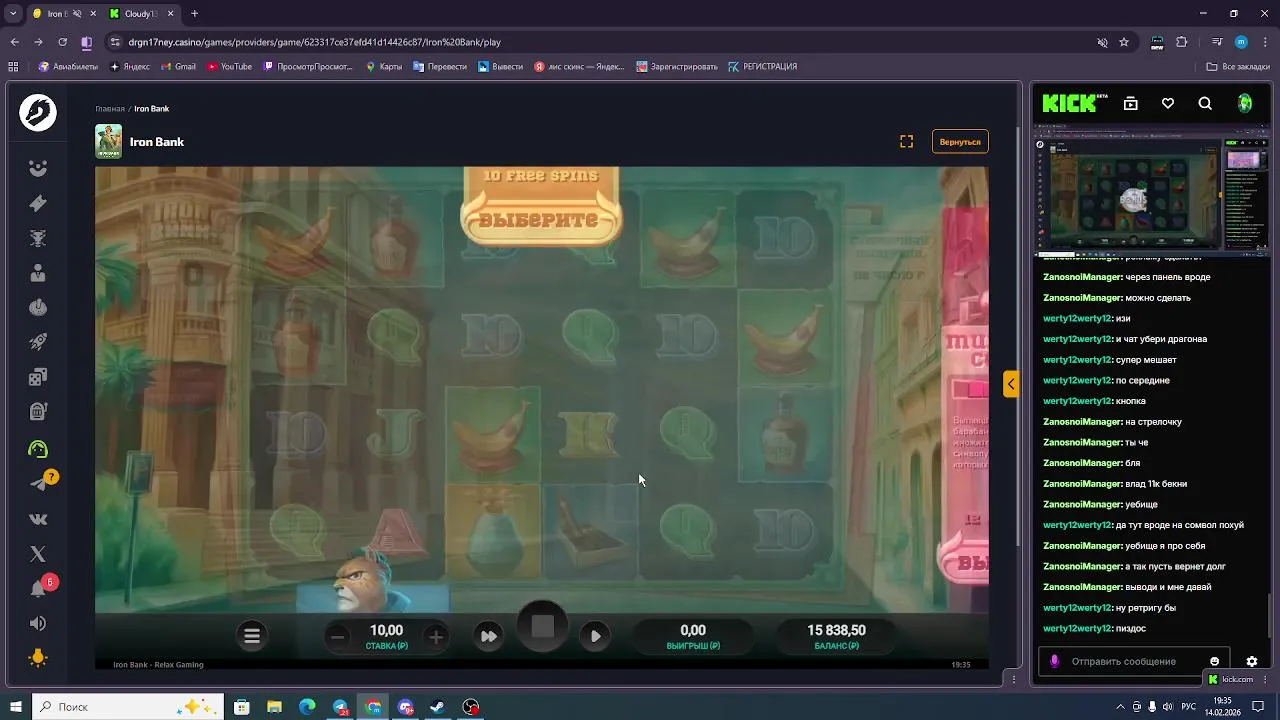Open the slot machine sidebar icon

click(x=38, y=411)
